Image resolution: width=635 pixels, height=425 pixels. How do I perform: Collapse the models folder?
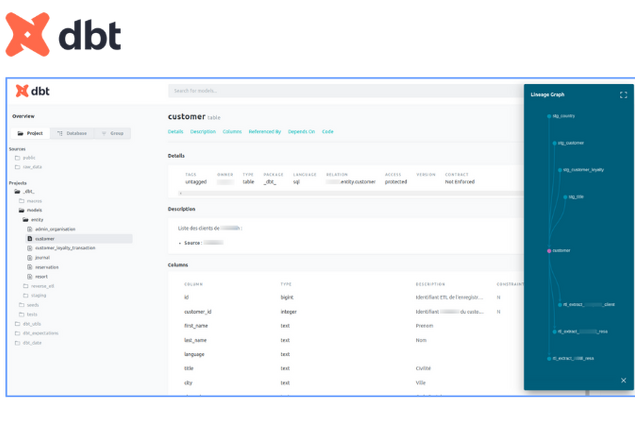click(33, 210)
